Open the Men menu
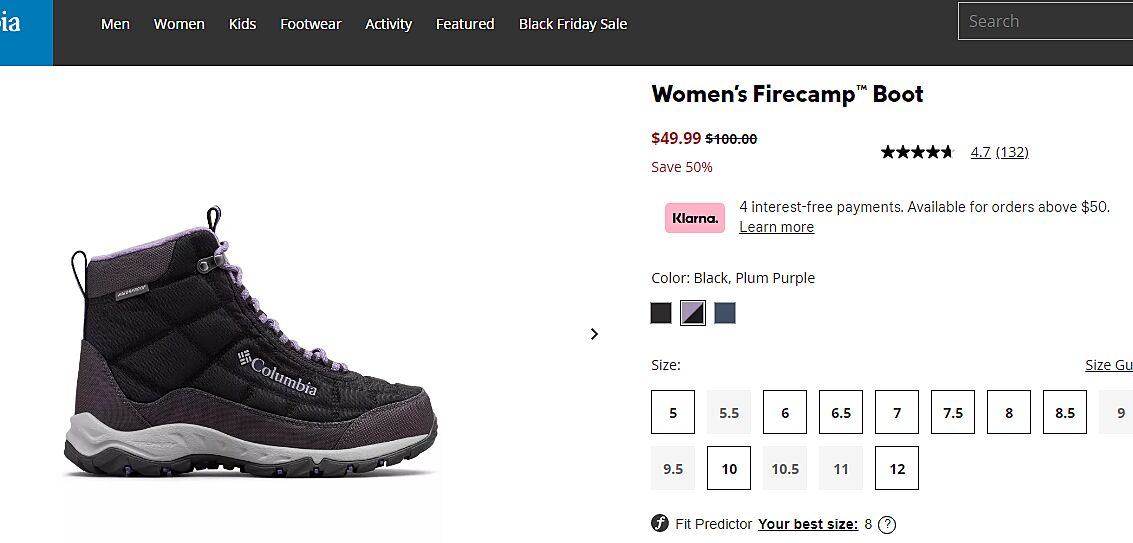The width and height of the screenshot is (1133, 543). click(x=115, y=24)
